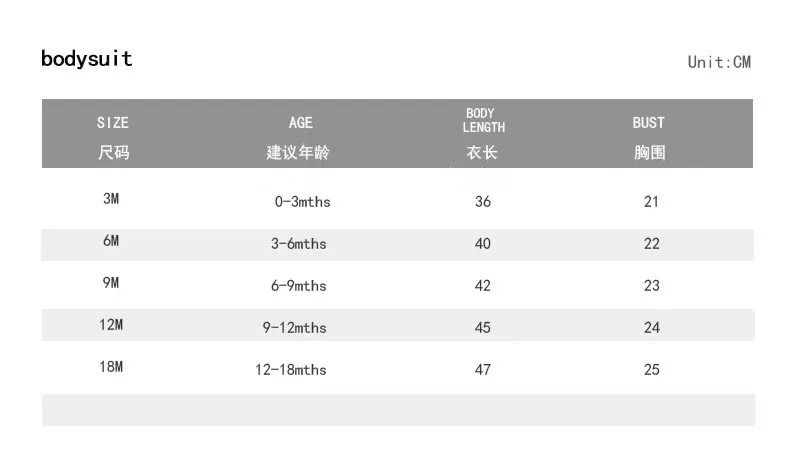Select the 18M size cell
800x452 pixels.
click(x=111, y=366)
